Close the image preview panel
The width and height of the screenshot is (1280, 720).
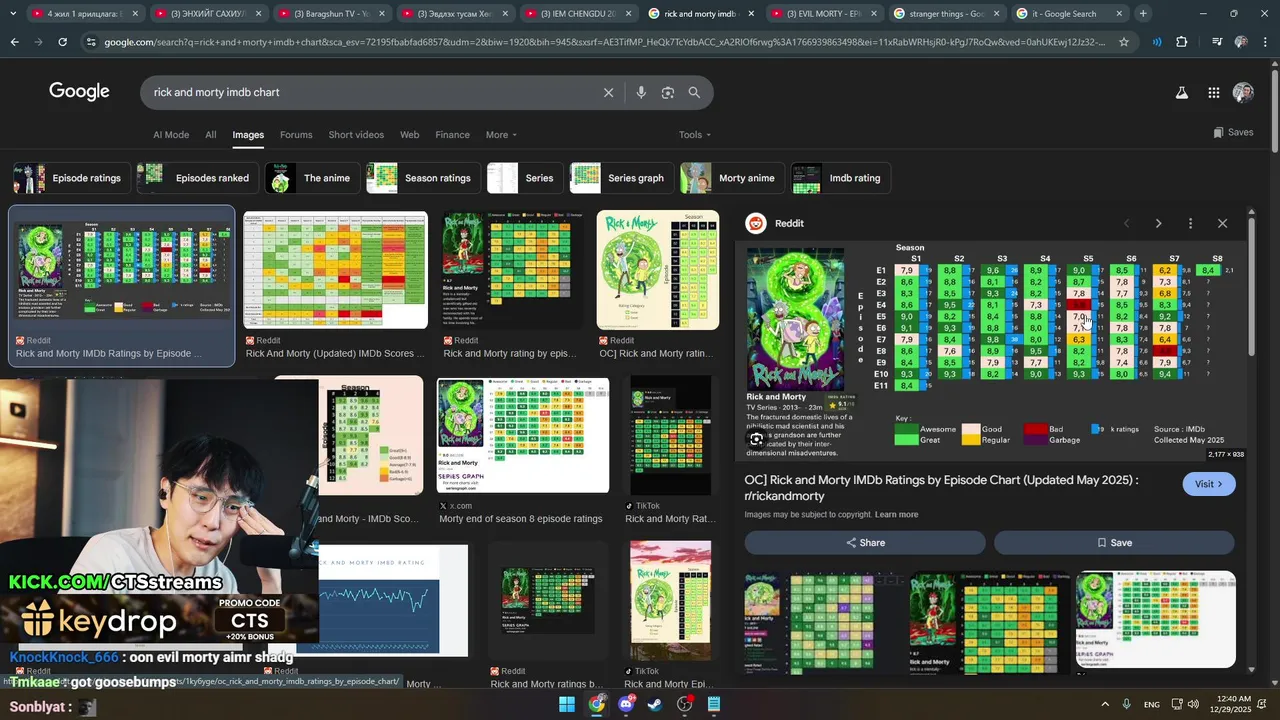pyautogui.click(x=1222, y=223)
